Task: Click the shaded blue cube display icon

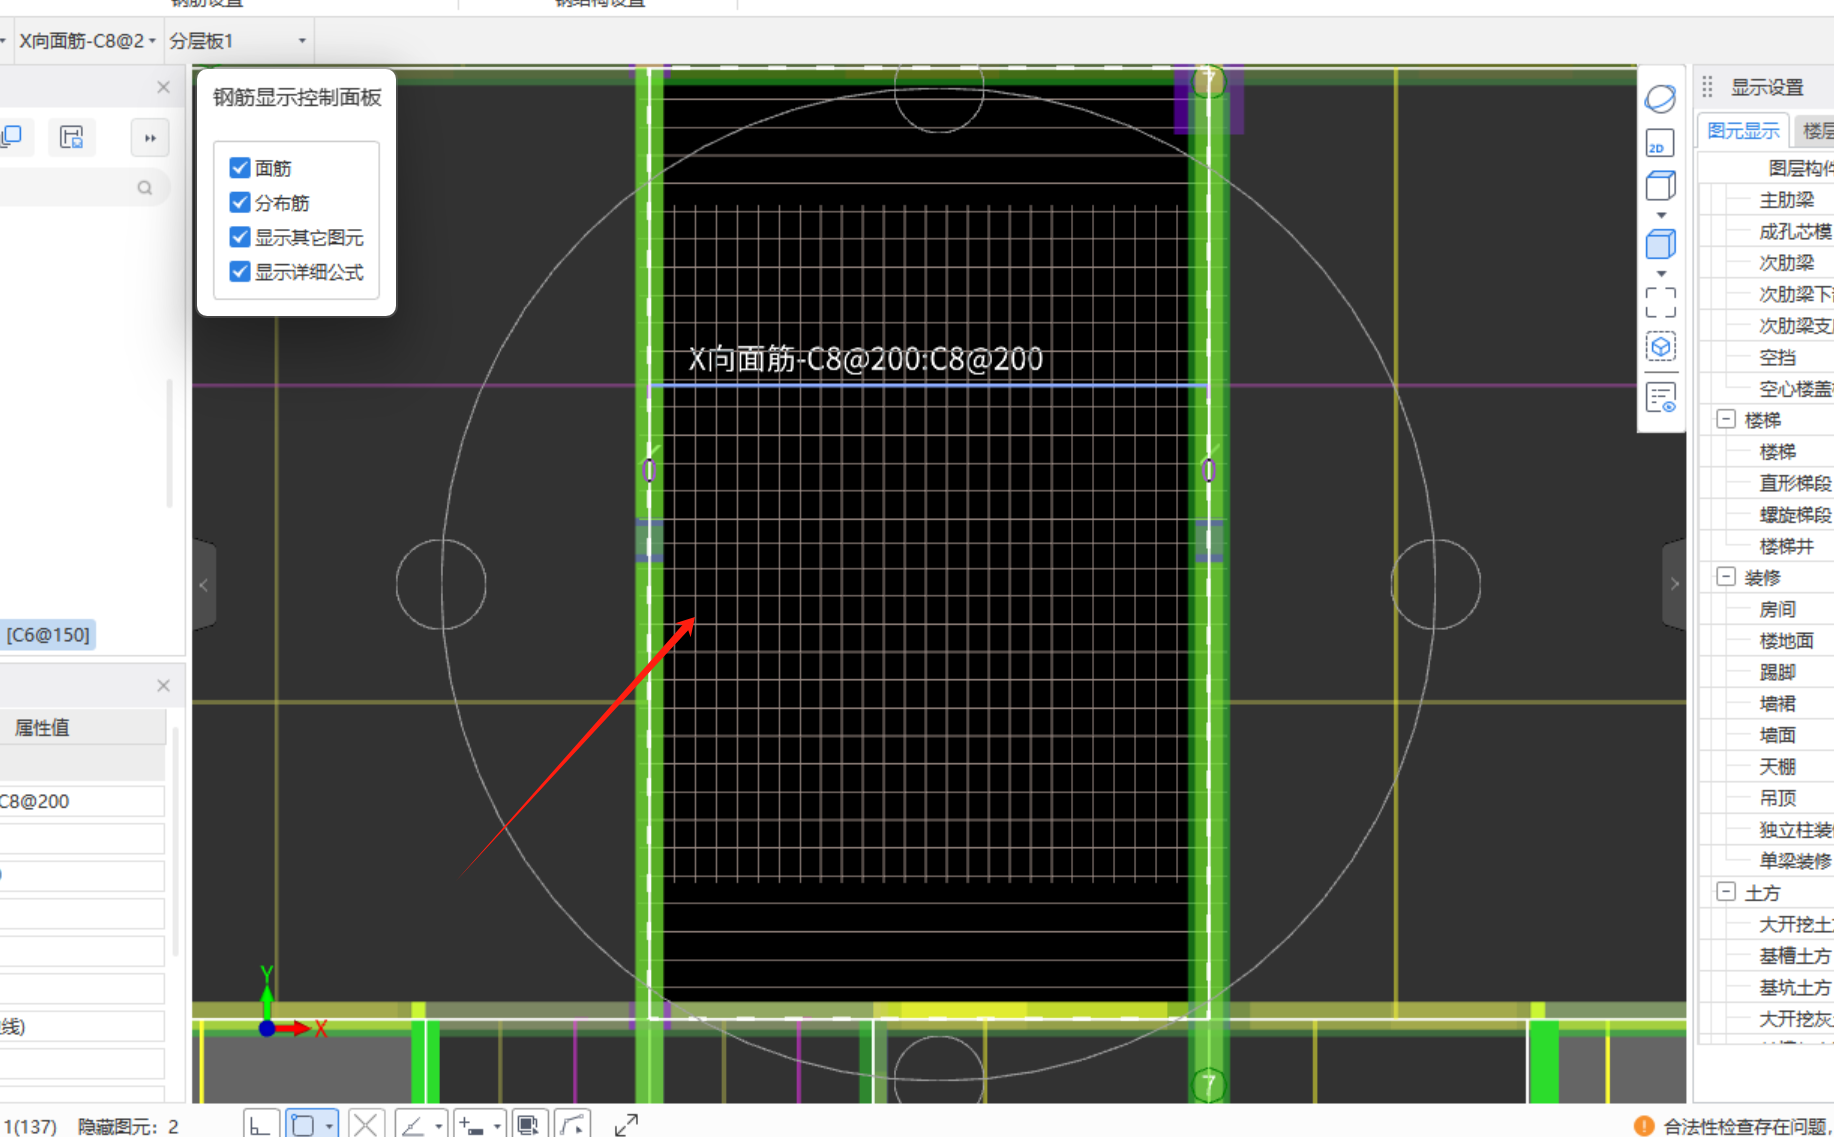Action: pyautogui.click(x=1660, y=244)
